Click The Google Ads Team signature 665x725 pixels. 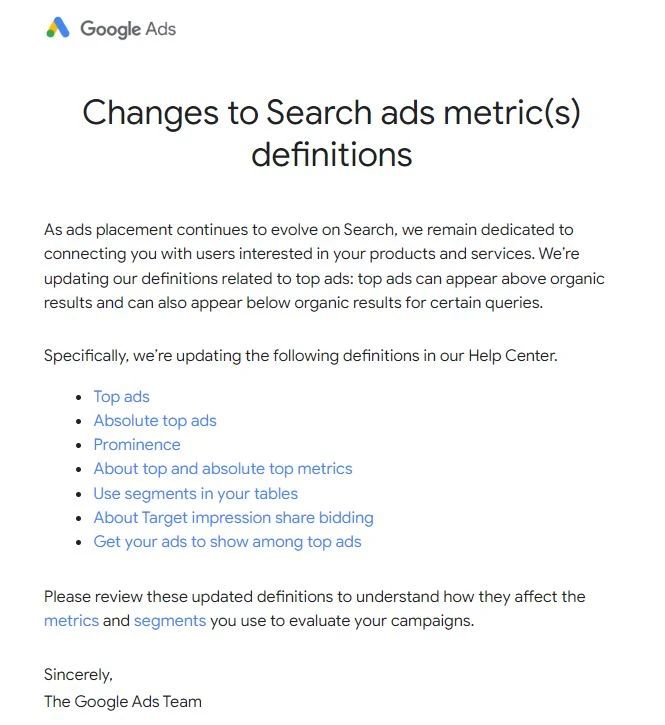(x=123, y=701)
